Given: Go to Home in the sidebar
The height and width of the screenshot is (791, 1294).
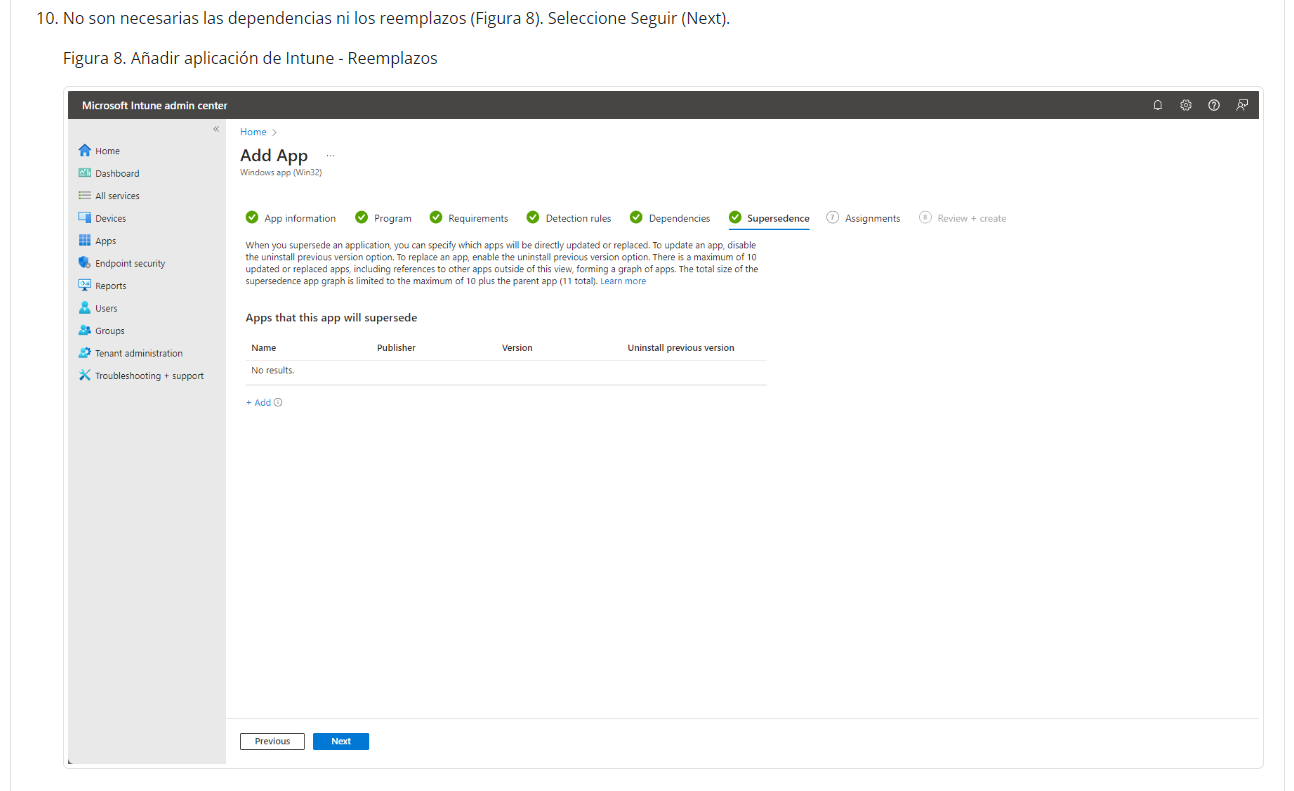Looking at the screenshot, I should tap(99, 151).
